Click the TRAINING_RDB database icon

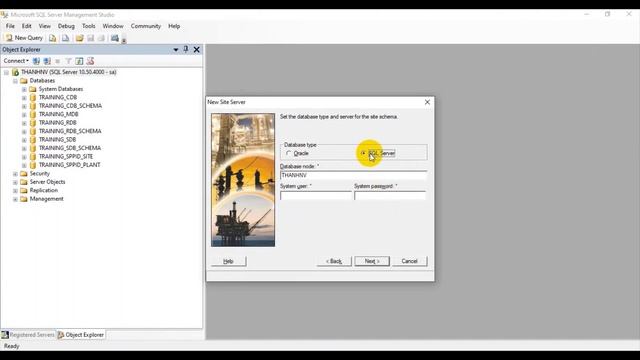click(33, 123)
